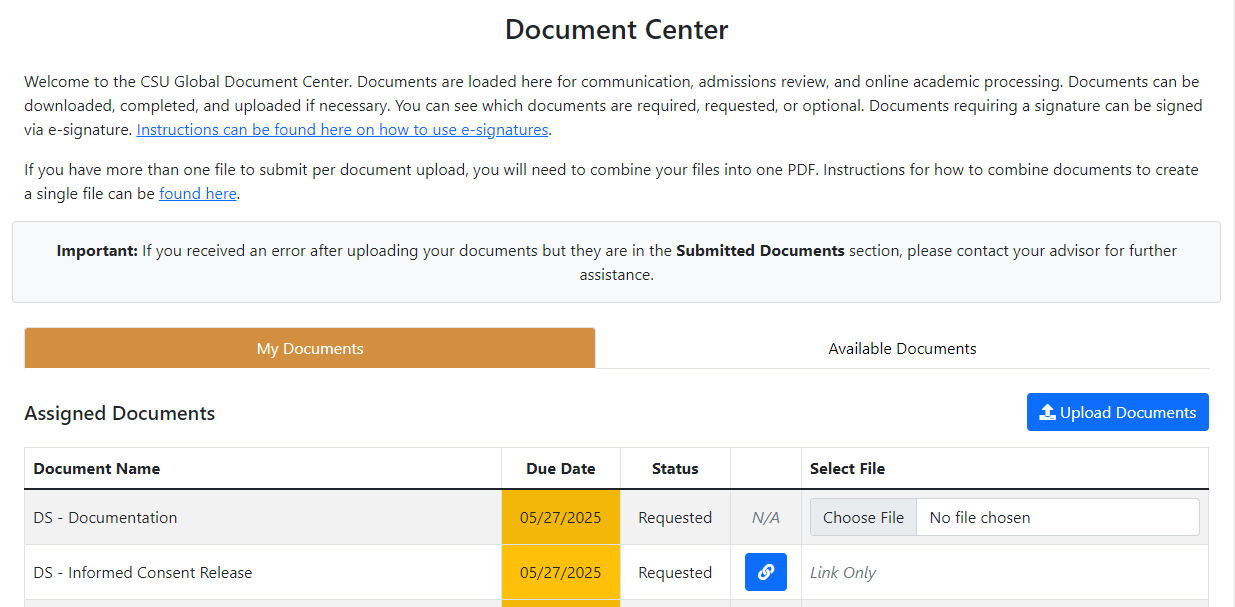
Task: Click the Status column header
Action: 675,468
